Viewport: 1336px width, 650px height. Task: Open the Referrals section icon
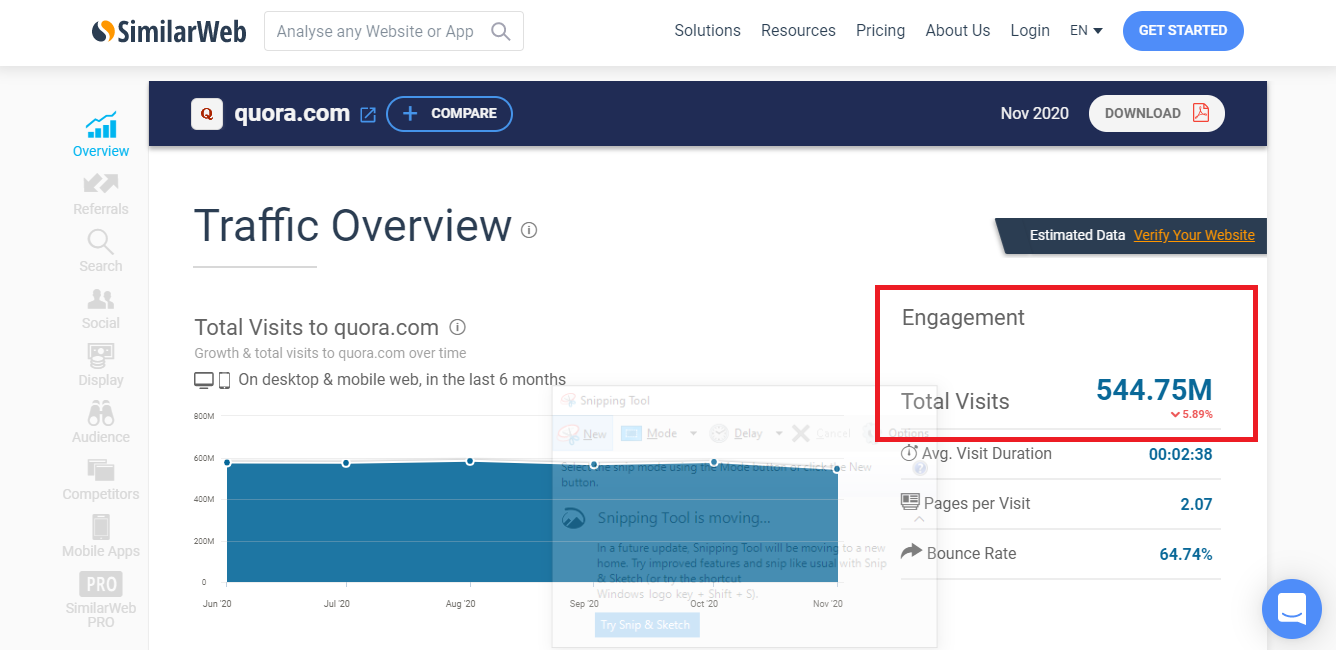pos(101,184)
